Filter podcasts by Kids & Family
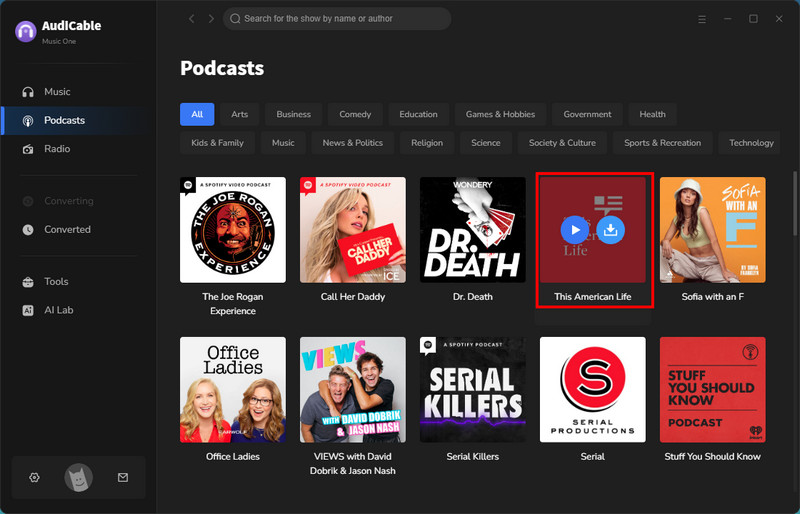Screen dimensions: 800x514 217,143
